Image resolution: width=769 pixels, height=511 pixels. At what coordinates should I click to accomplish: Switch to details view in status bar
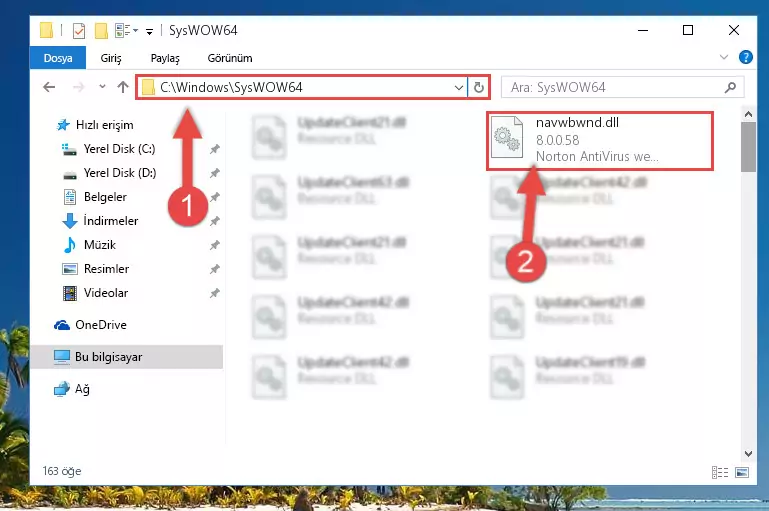(719, 472)
